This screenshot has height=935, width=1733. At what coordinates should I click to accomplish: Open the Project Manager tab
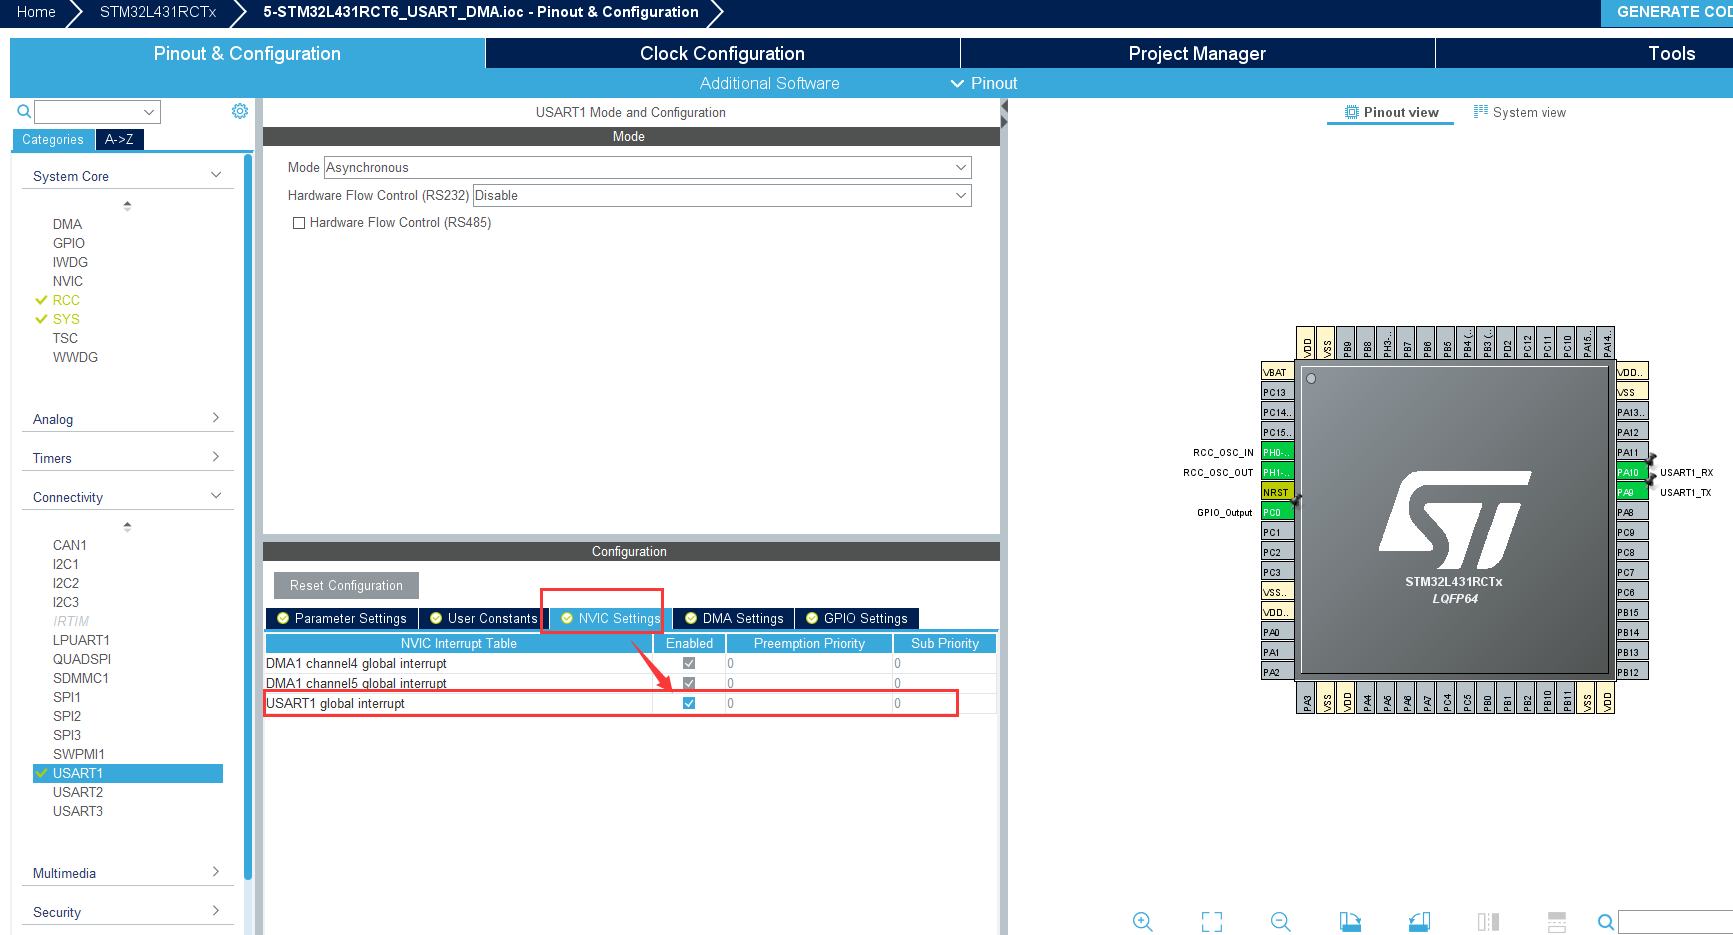pyautogui.click(x=1197, y=53)
